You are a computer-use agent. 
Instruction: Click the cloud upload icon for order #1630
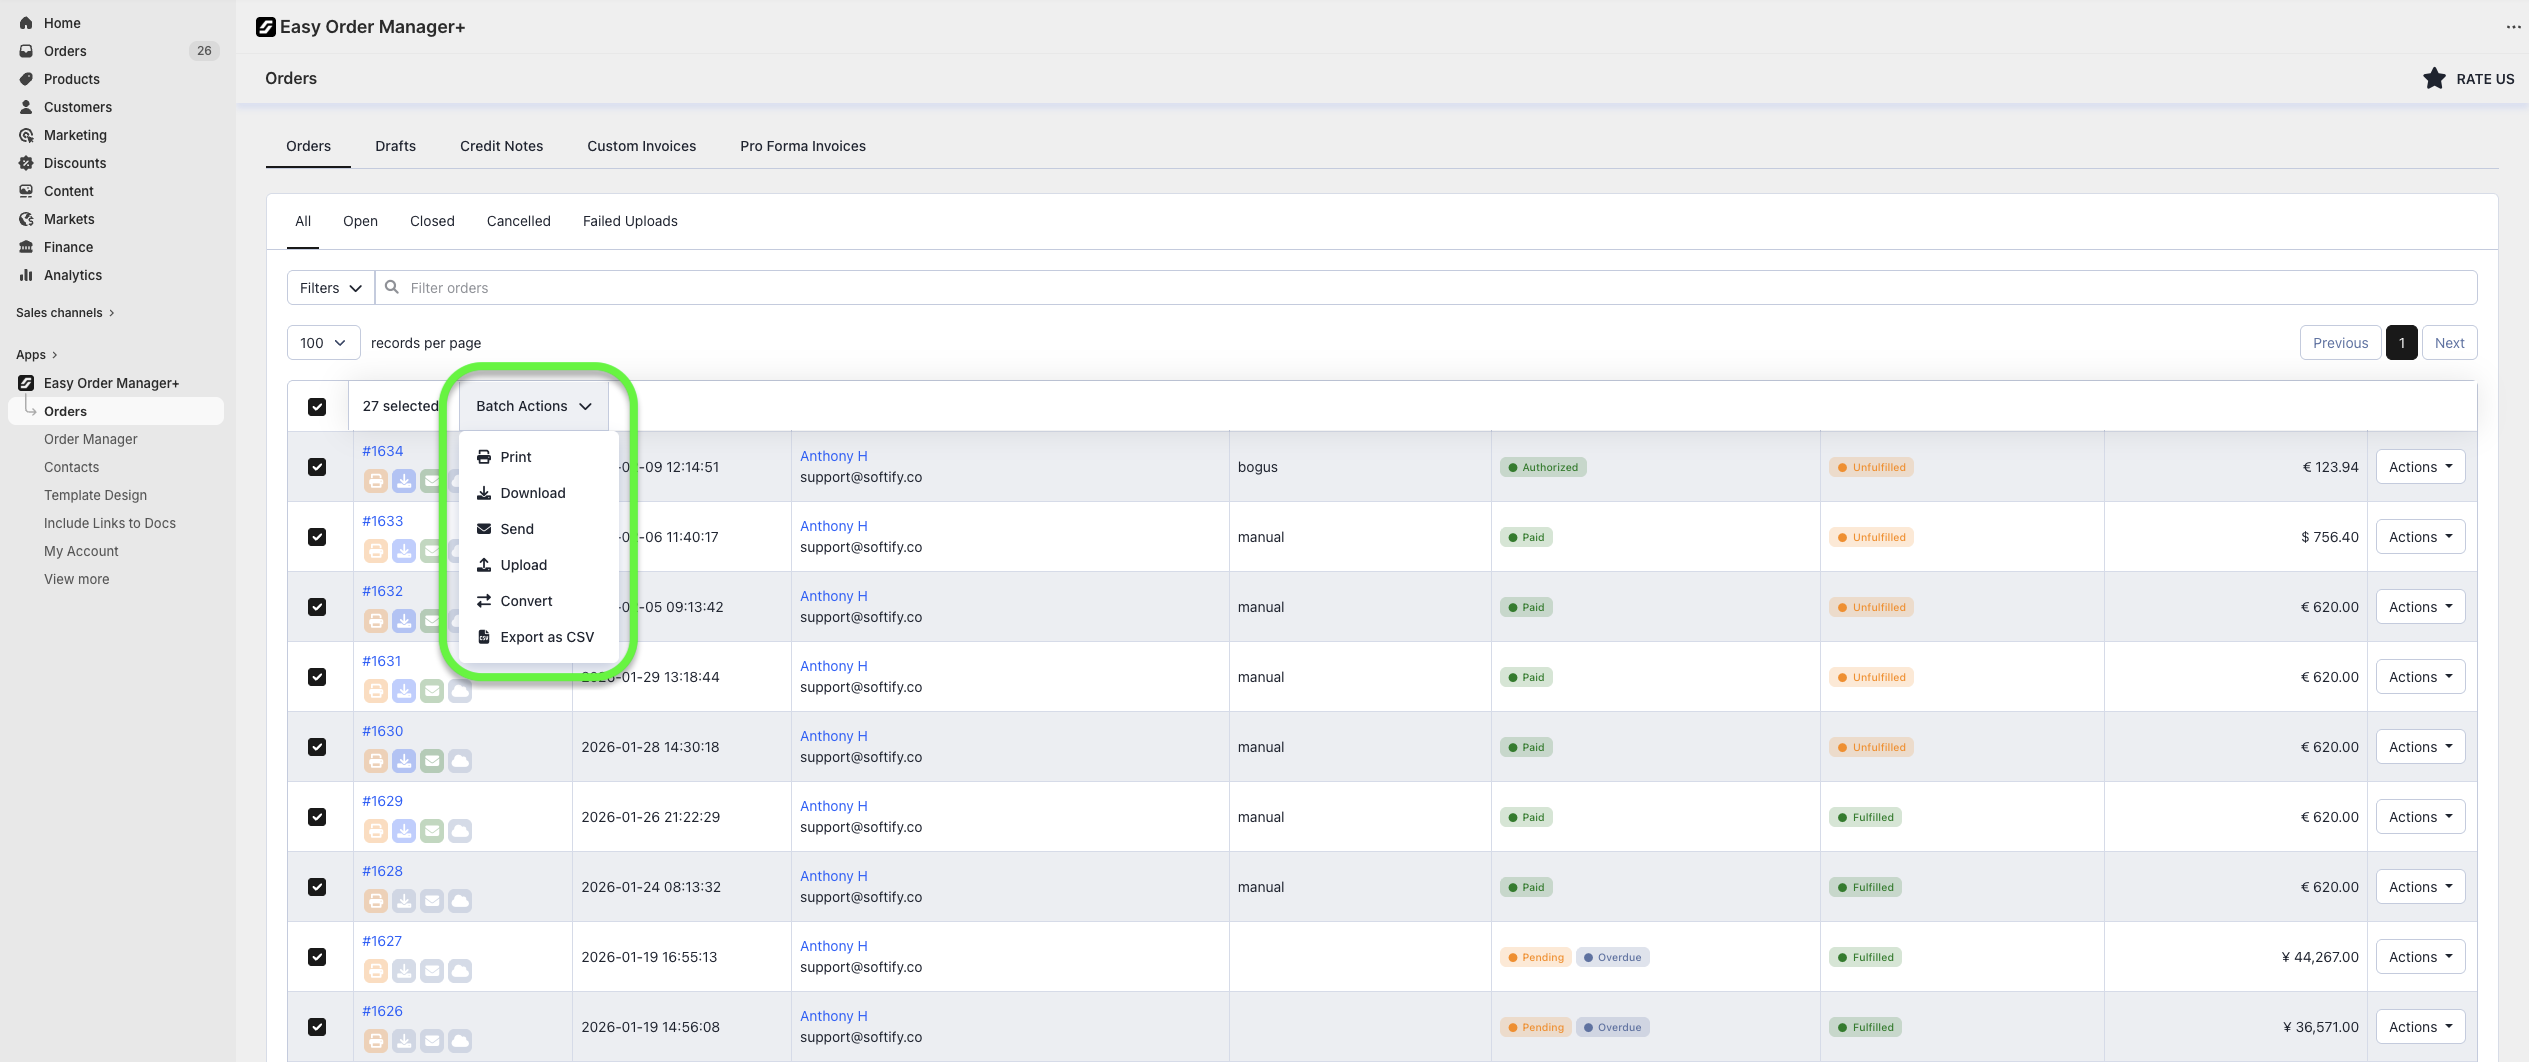460,761
